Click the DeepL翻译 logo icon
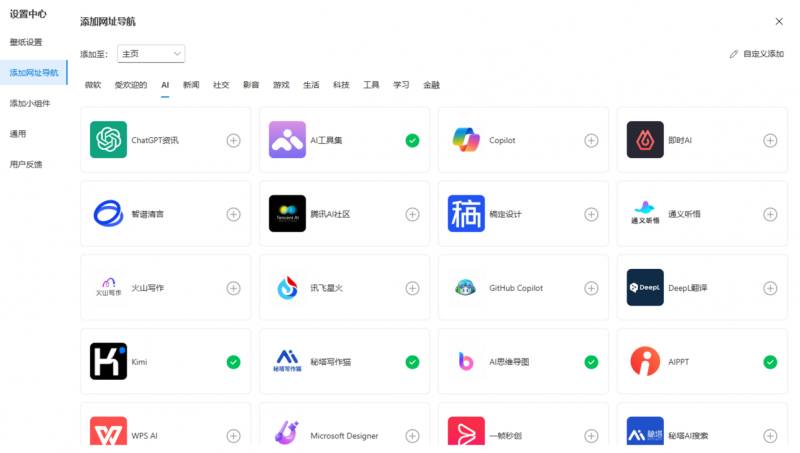Screen dimensions: 800x453 pyautogui.click(x=645, y=288)
